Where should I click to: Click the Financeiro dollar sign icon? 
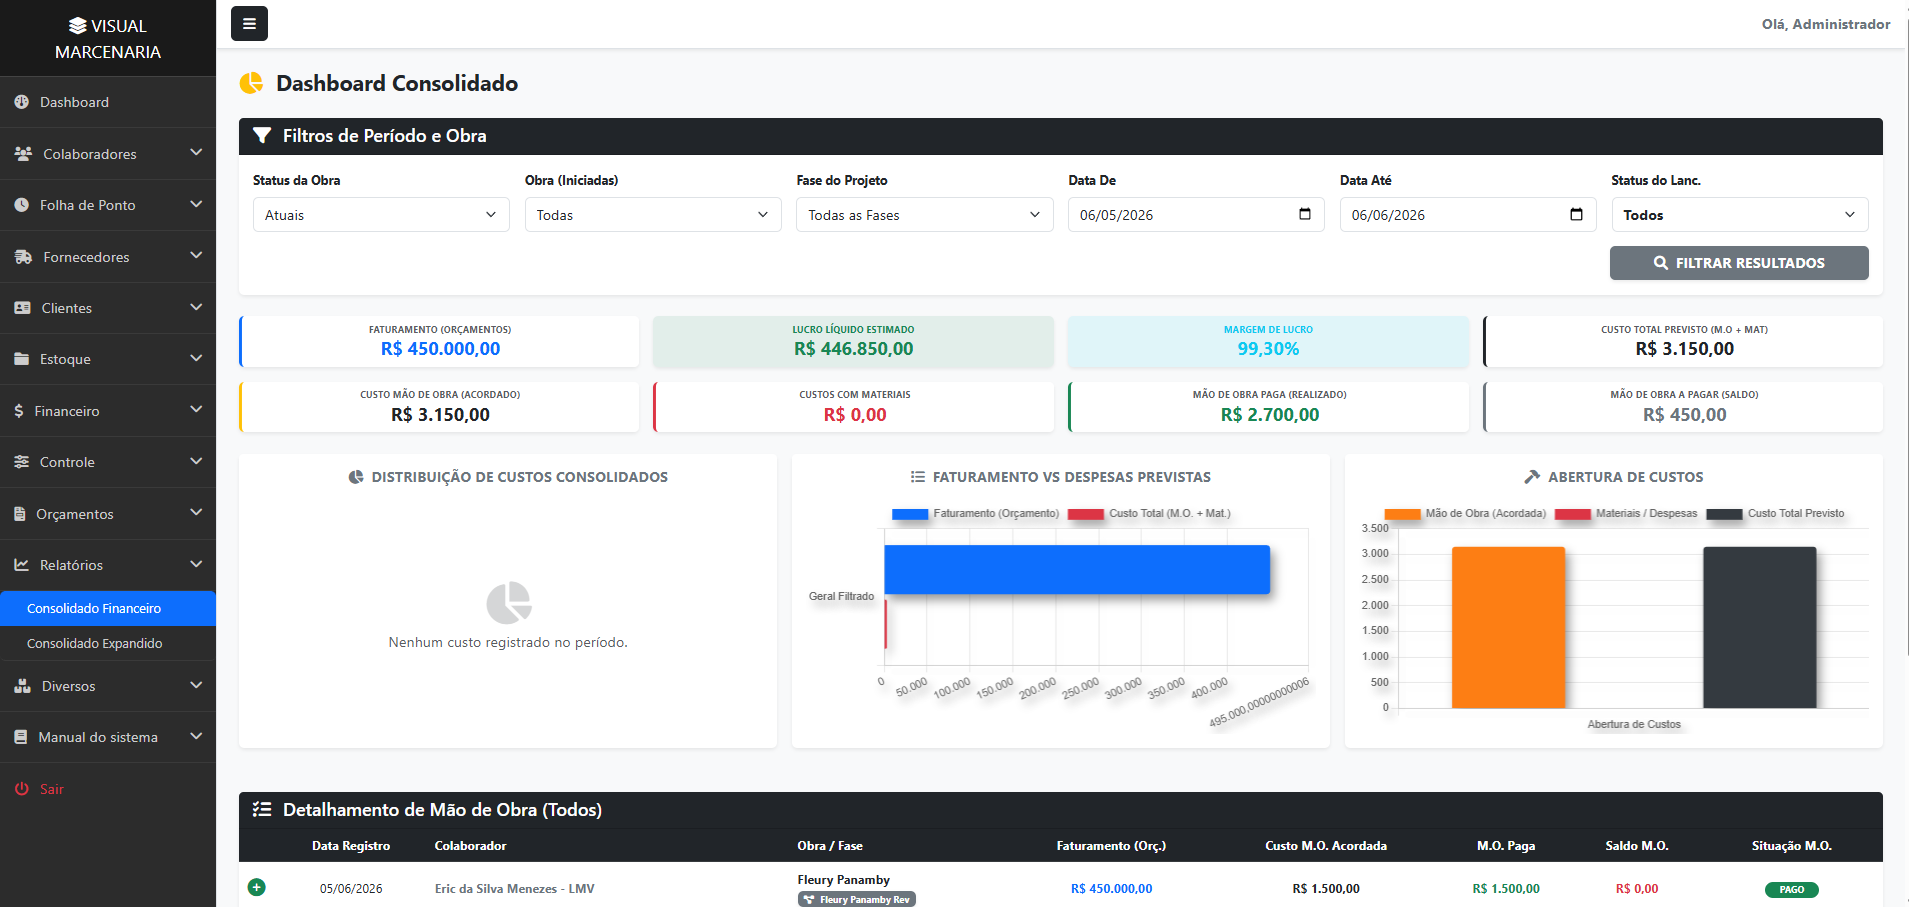click(x=19, y=411)
